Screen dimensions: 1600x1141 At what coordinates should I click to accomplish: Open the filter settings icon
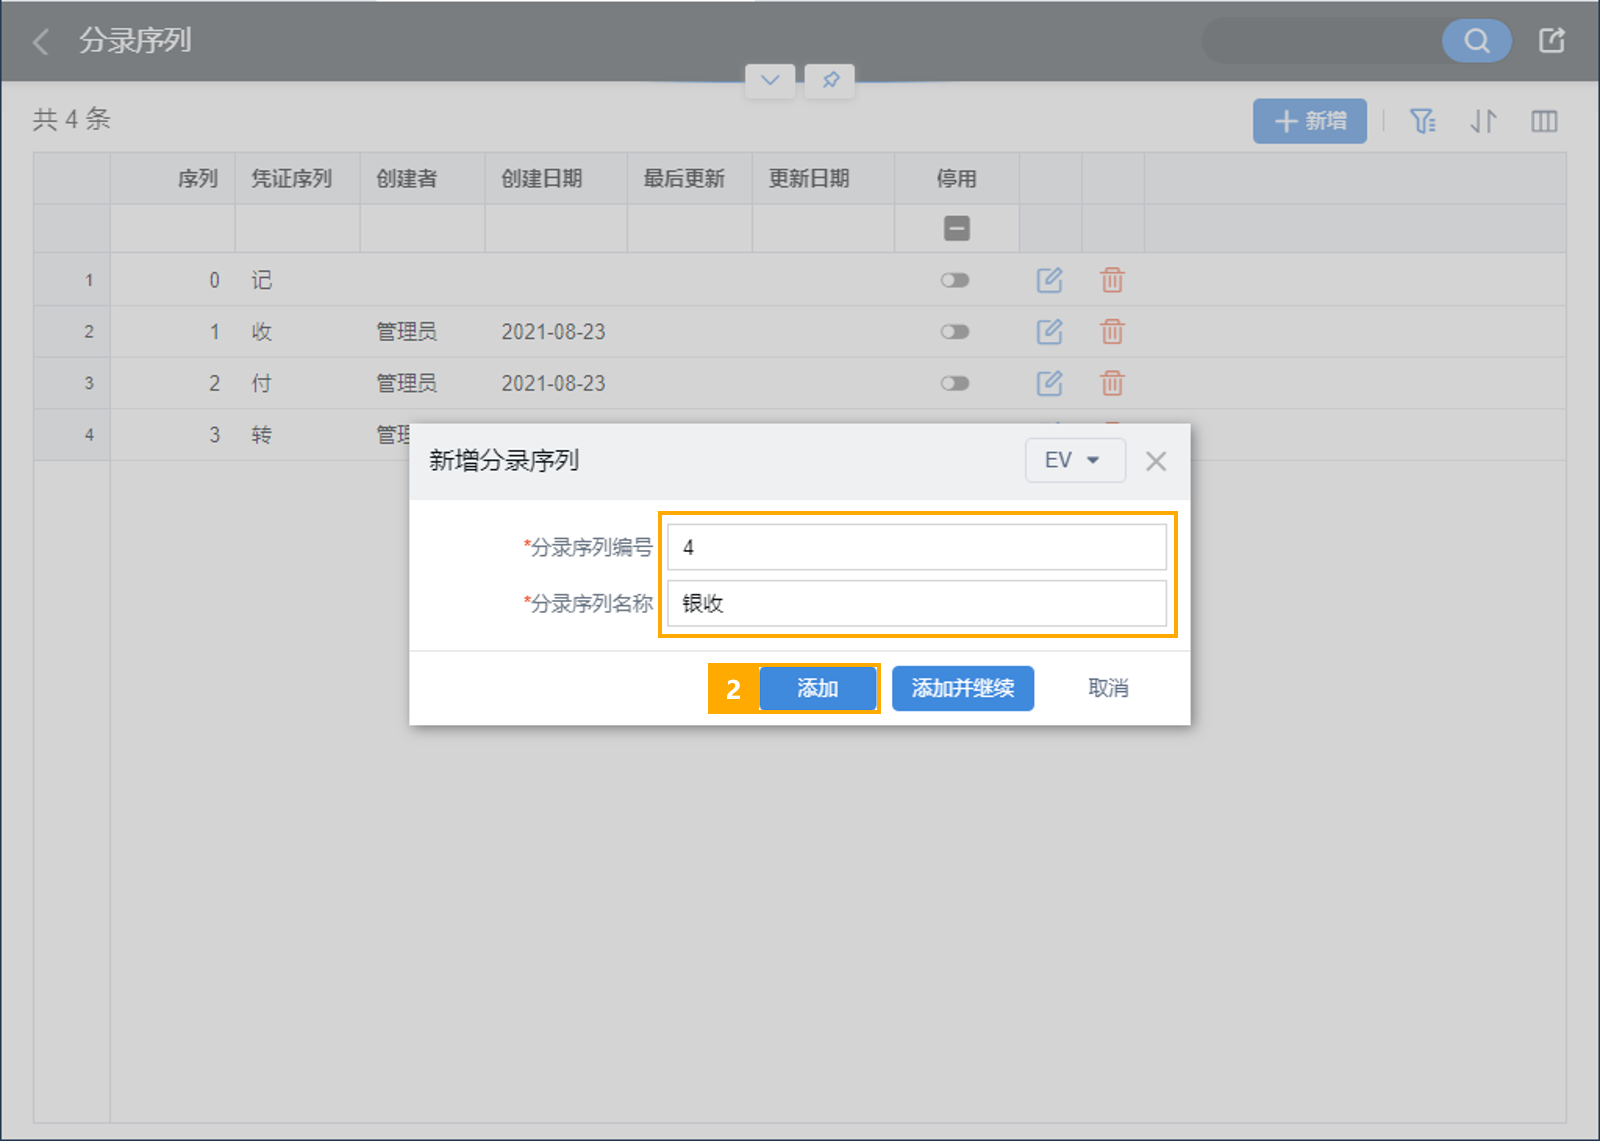click(1423, 121)
